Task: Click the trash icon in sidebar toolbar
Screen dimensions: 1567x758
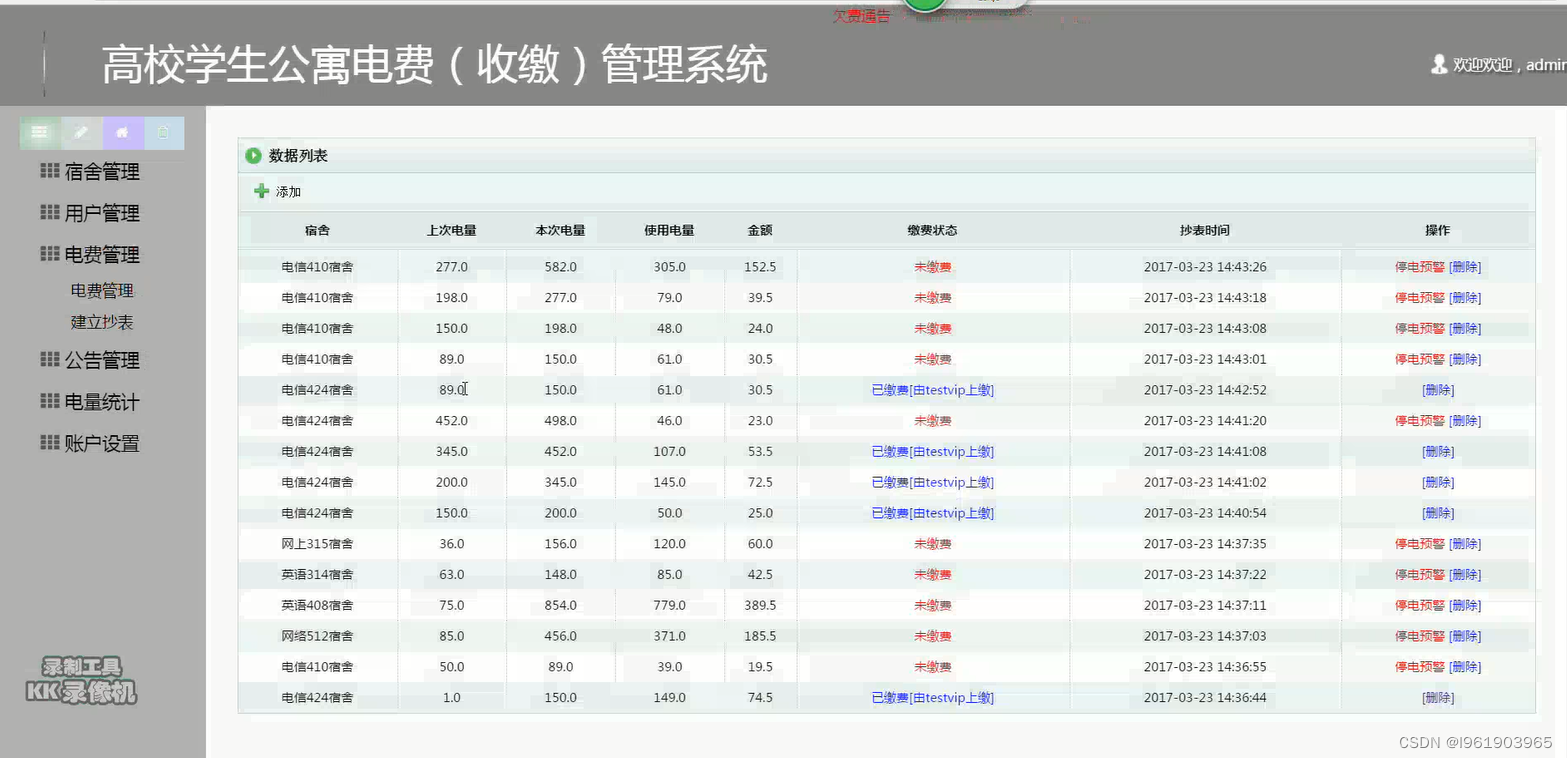Action: [164, 132]
